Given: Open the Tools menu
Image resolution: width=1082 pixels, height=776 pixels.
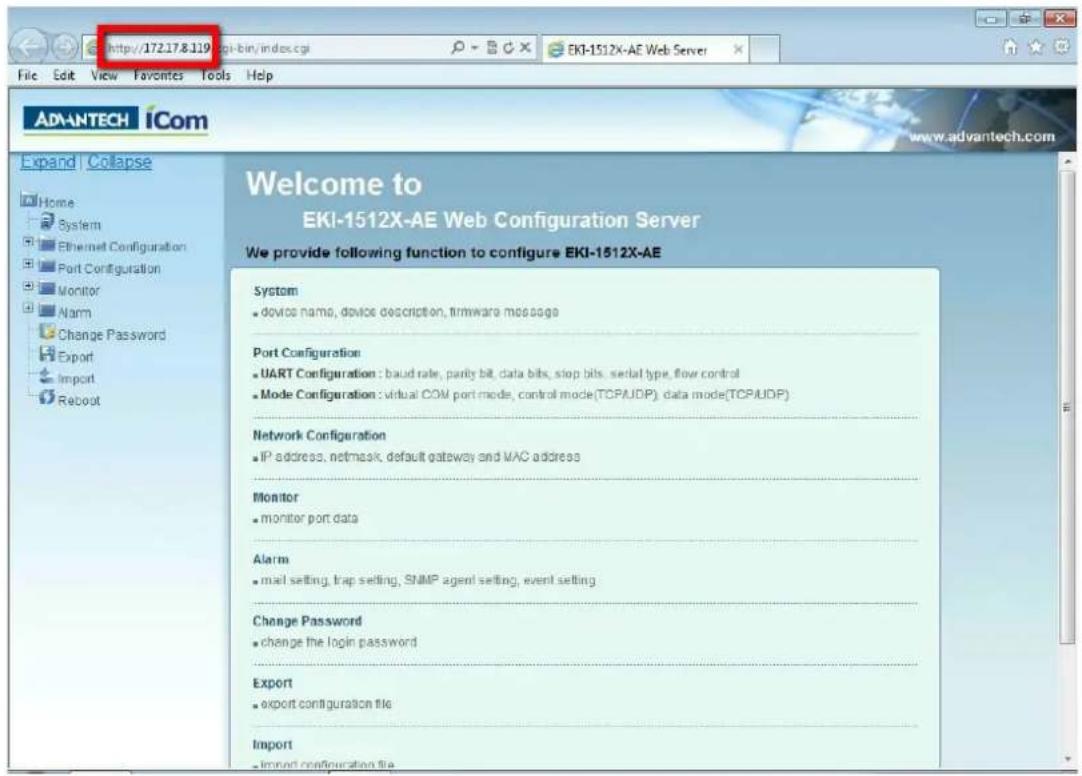Looking at the screenshot, I should point(215,75).
